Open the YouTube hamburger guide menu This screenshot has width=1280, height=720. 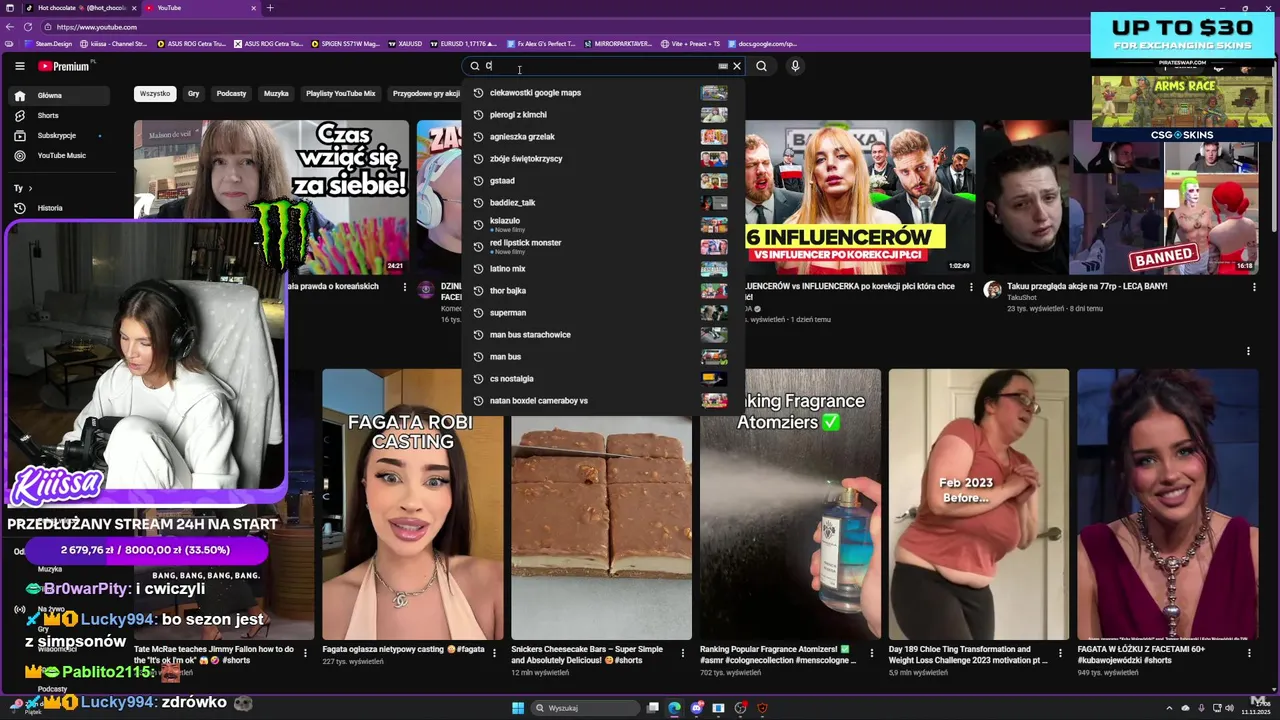[19, 66]
